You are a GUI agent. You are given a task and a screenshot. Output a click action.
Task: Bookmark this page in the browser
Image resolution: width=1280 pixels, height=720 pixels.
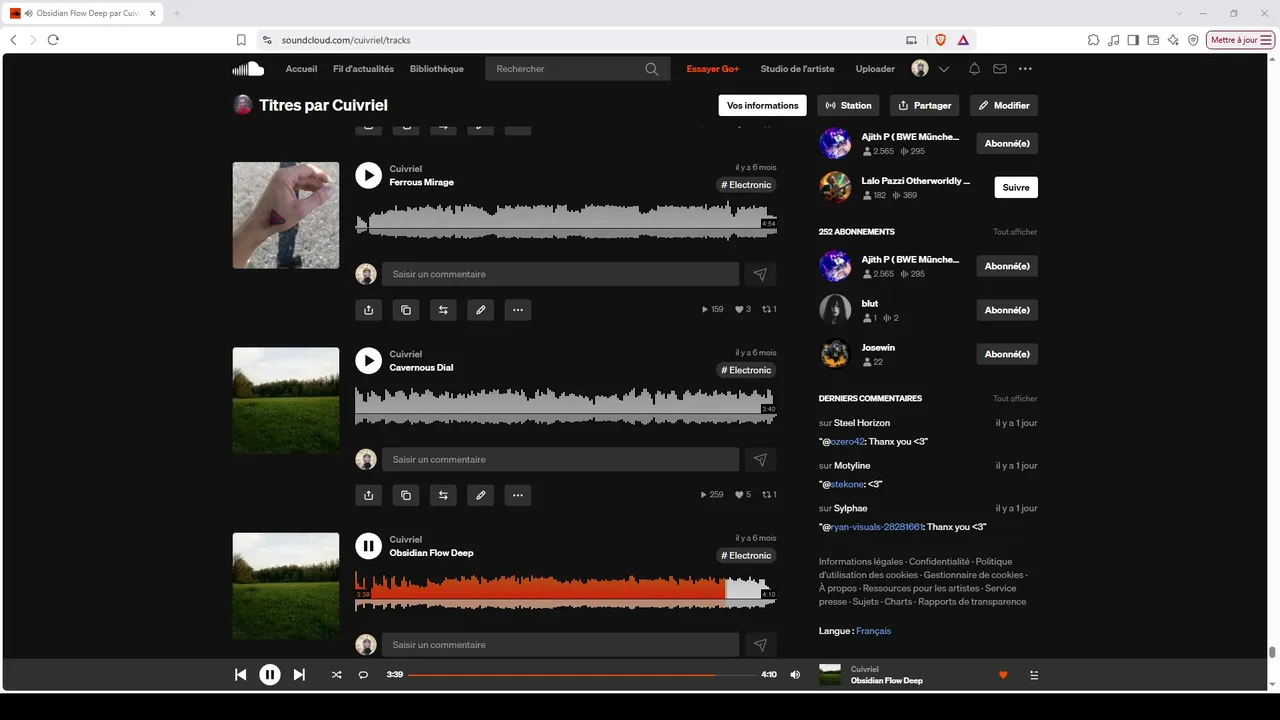tap(241, 40)
